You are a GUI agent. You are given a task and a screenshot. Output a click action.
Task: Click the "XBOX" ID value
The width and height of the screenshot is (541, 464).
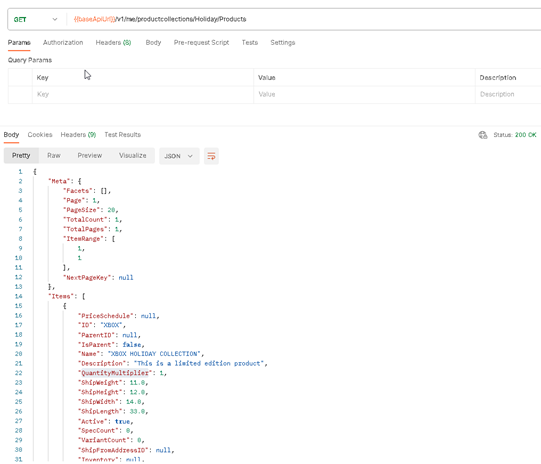pyautogui.click(x=111, y=325)
